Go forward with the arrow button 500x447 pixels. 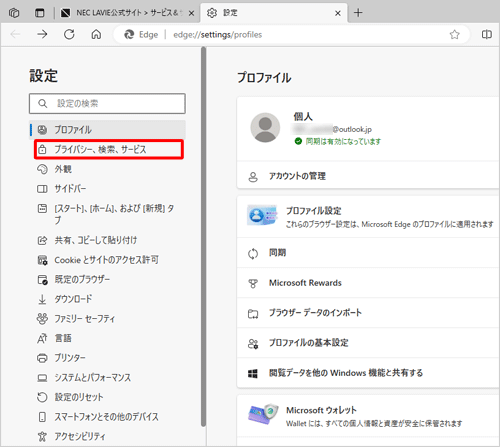pyautogui.click(x=42, y=34)
